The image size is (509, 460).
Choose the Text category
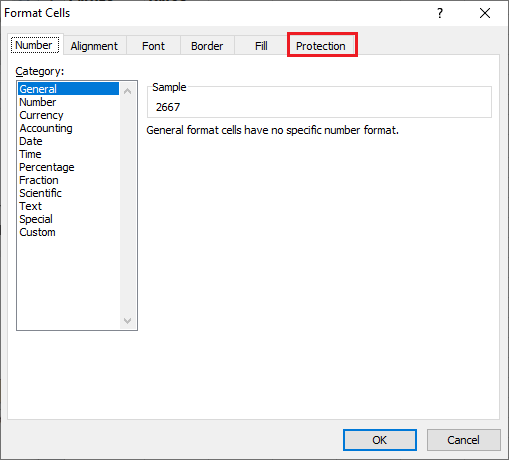[x=68, y=206]
